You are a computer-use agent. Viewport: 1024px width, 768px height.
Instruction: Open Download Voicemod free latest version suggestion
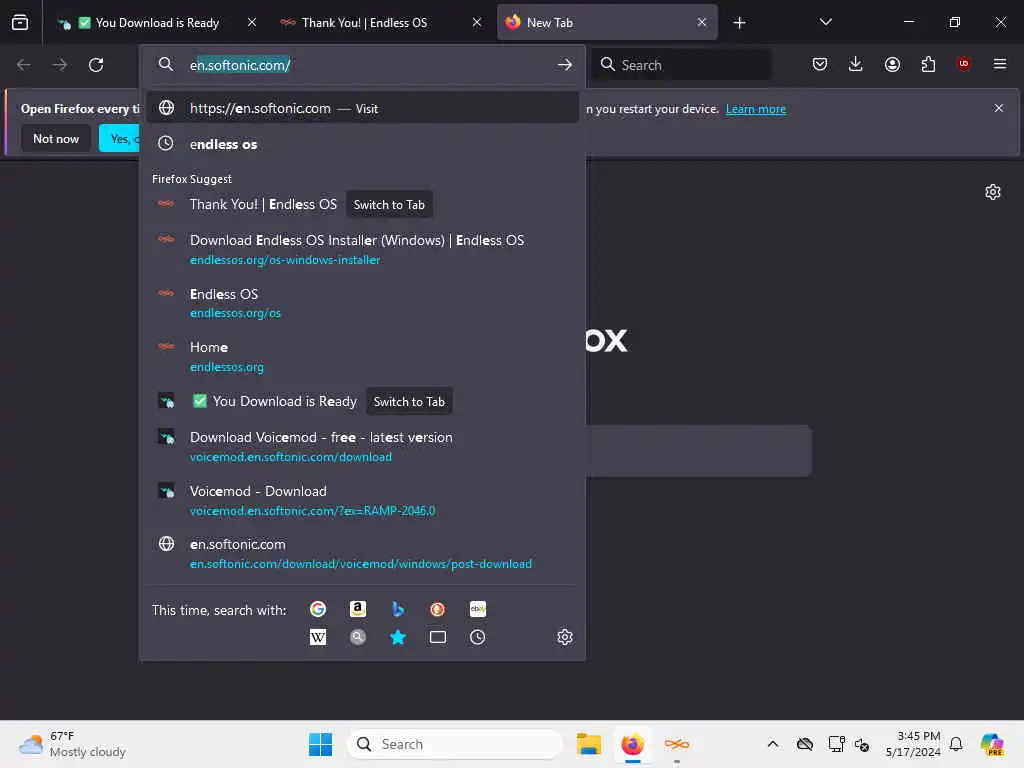coord(362,447)
